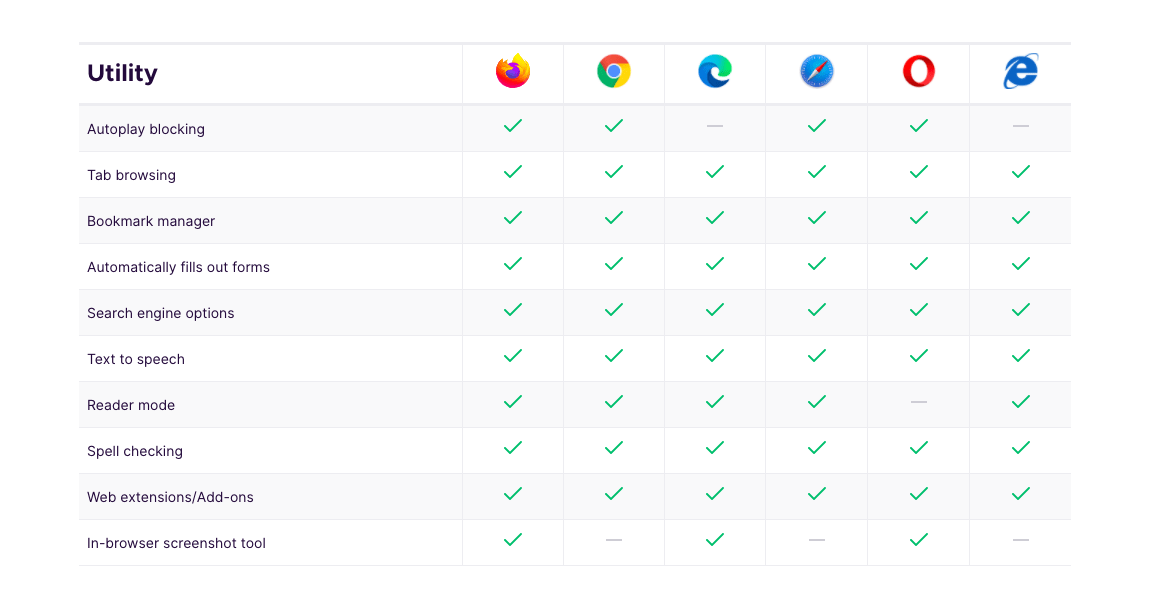Click the "Tab browsing" row label

(131, 175)
